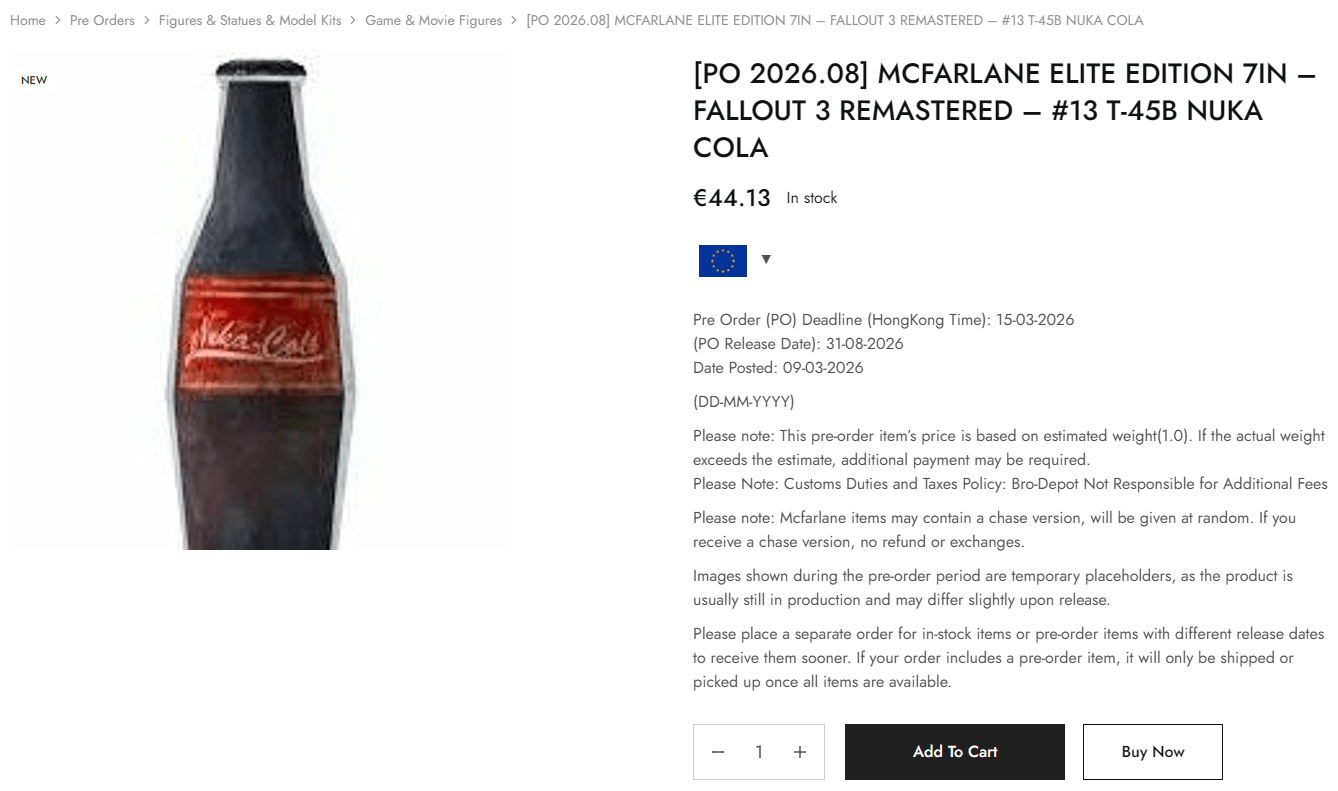The image size is (1338, 791).
Task: Click the chevron after Home breadcrumb
Action: (58, 20)
